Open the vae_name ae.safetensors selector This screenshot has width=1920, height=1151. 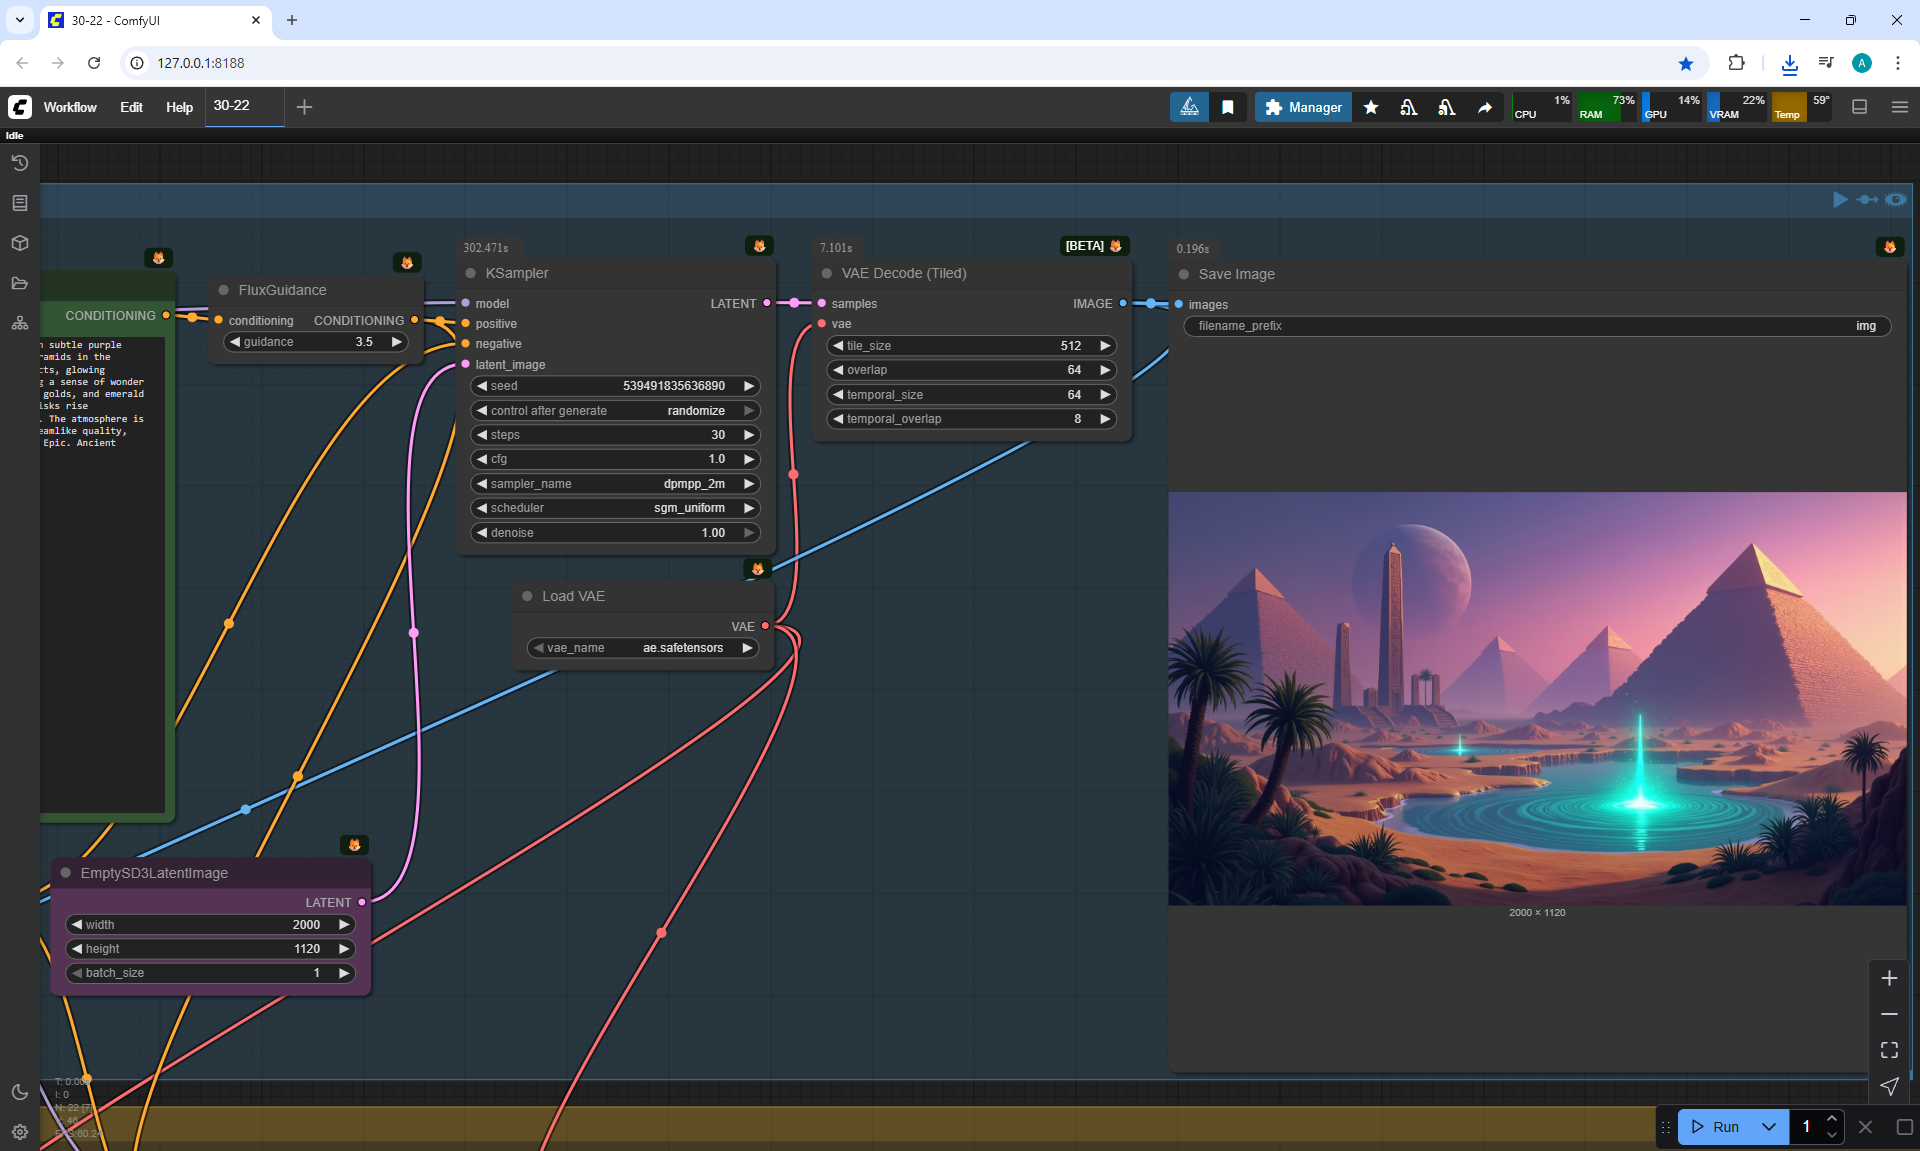[x=642, y=648]
